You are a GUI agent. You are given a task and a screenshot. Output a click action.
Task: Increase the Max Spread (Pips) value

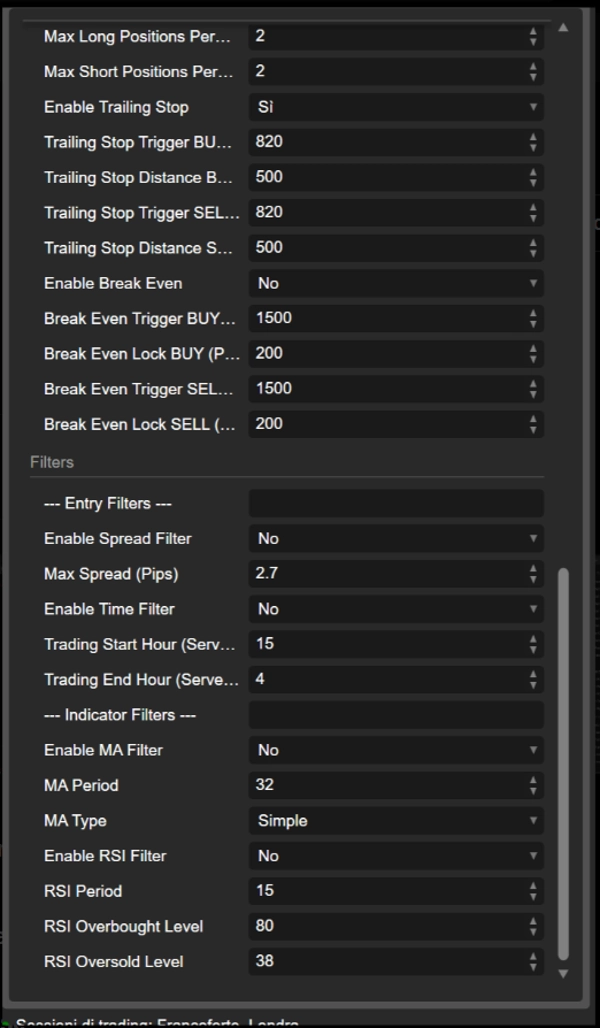point(533,570)
